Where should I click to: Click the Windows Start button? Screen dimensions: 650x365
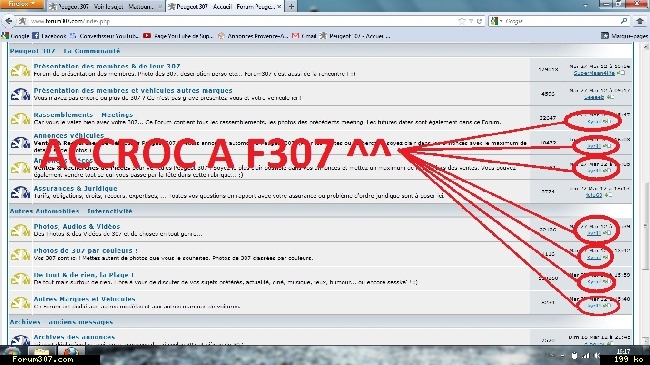tap(11, 352)
